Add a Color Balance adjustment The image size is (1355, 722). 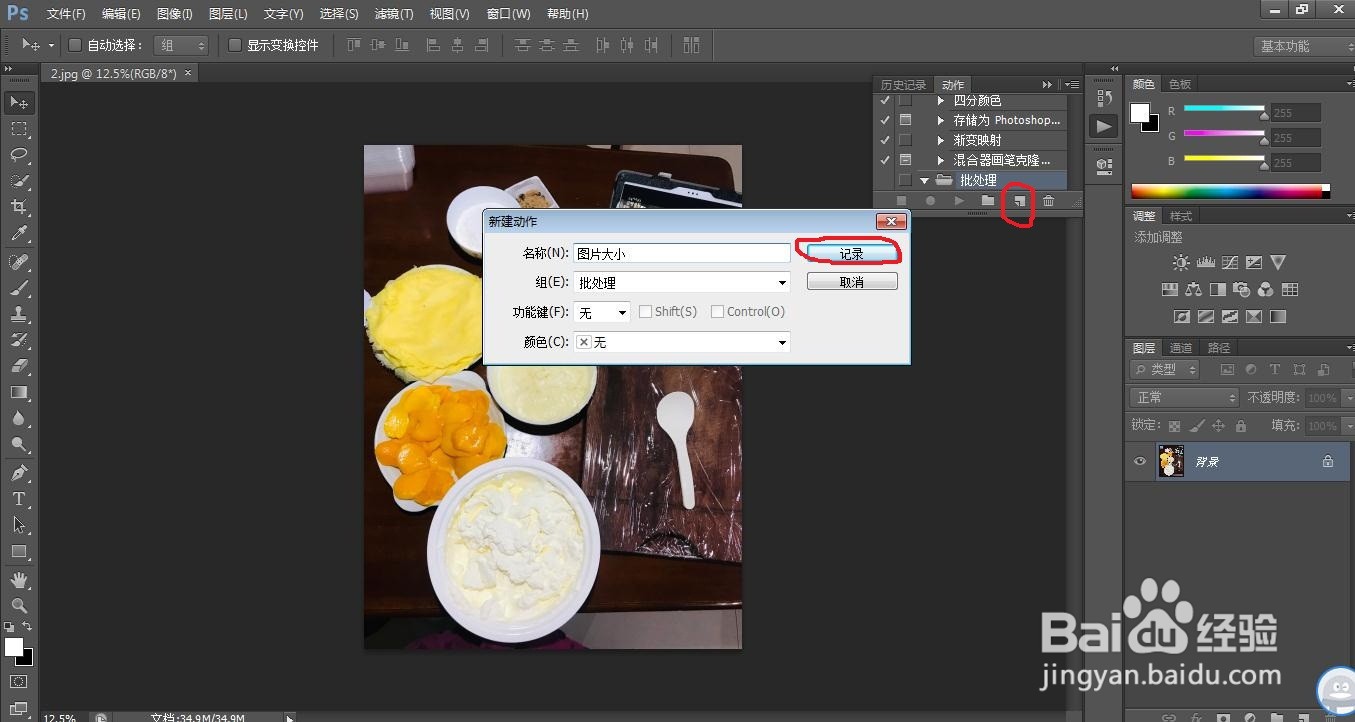point(1193,290)
